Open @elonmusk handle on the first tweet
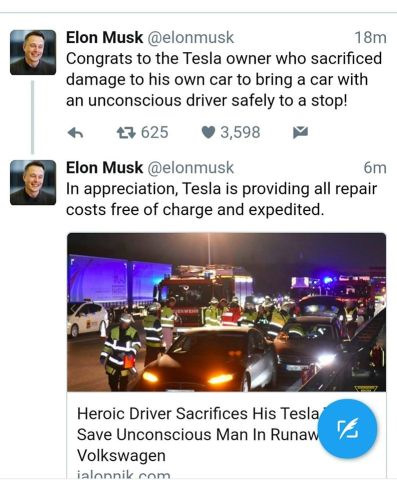 point(190,37)
